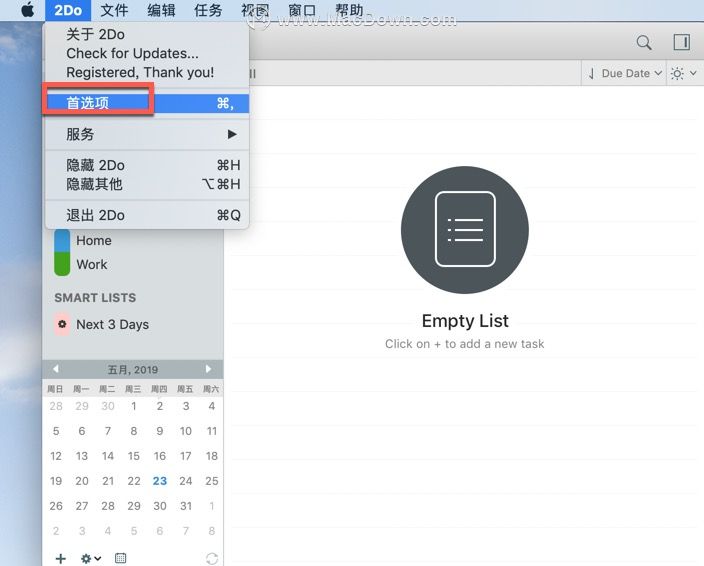Expand the 服务 submenu
This screenshot has height=566, width=704.
[147, 134]
